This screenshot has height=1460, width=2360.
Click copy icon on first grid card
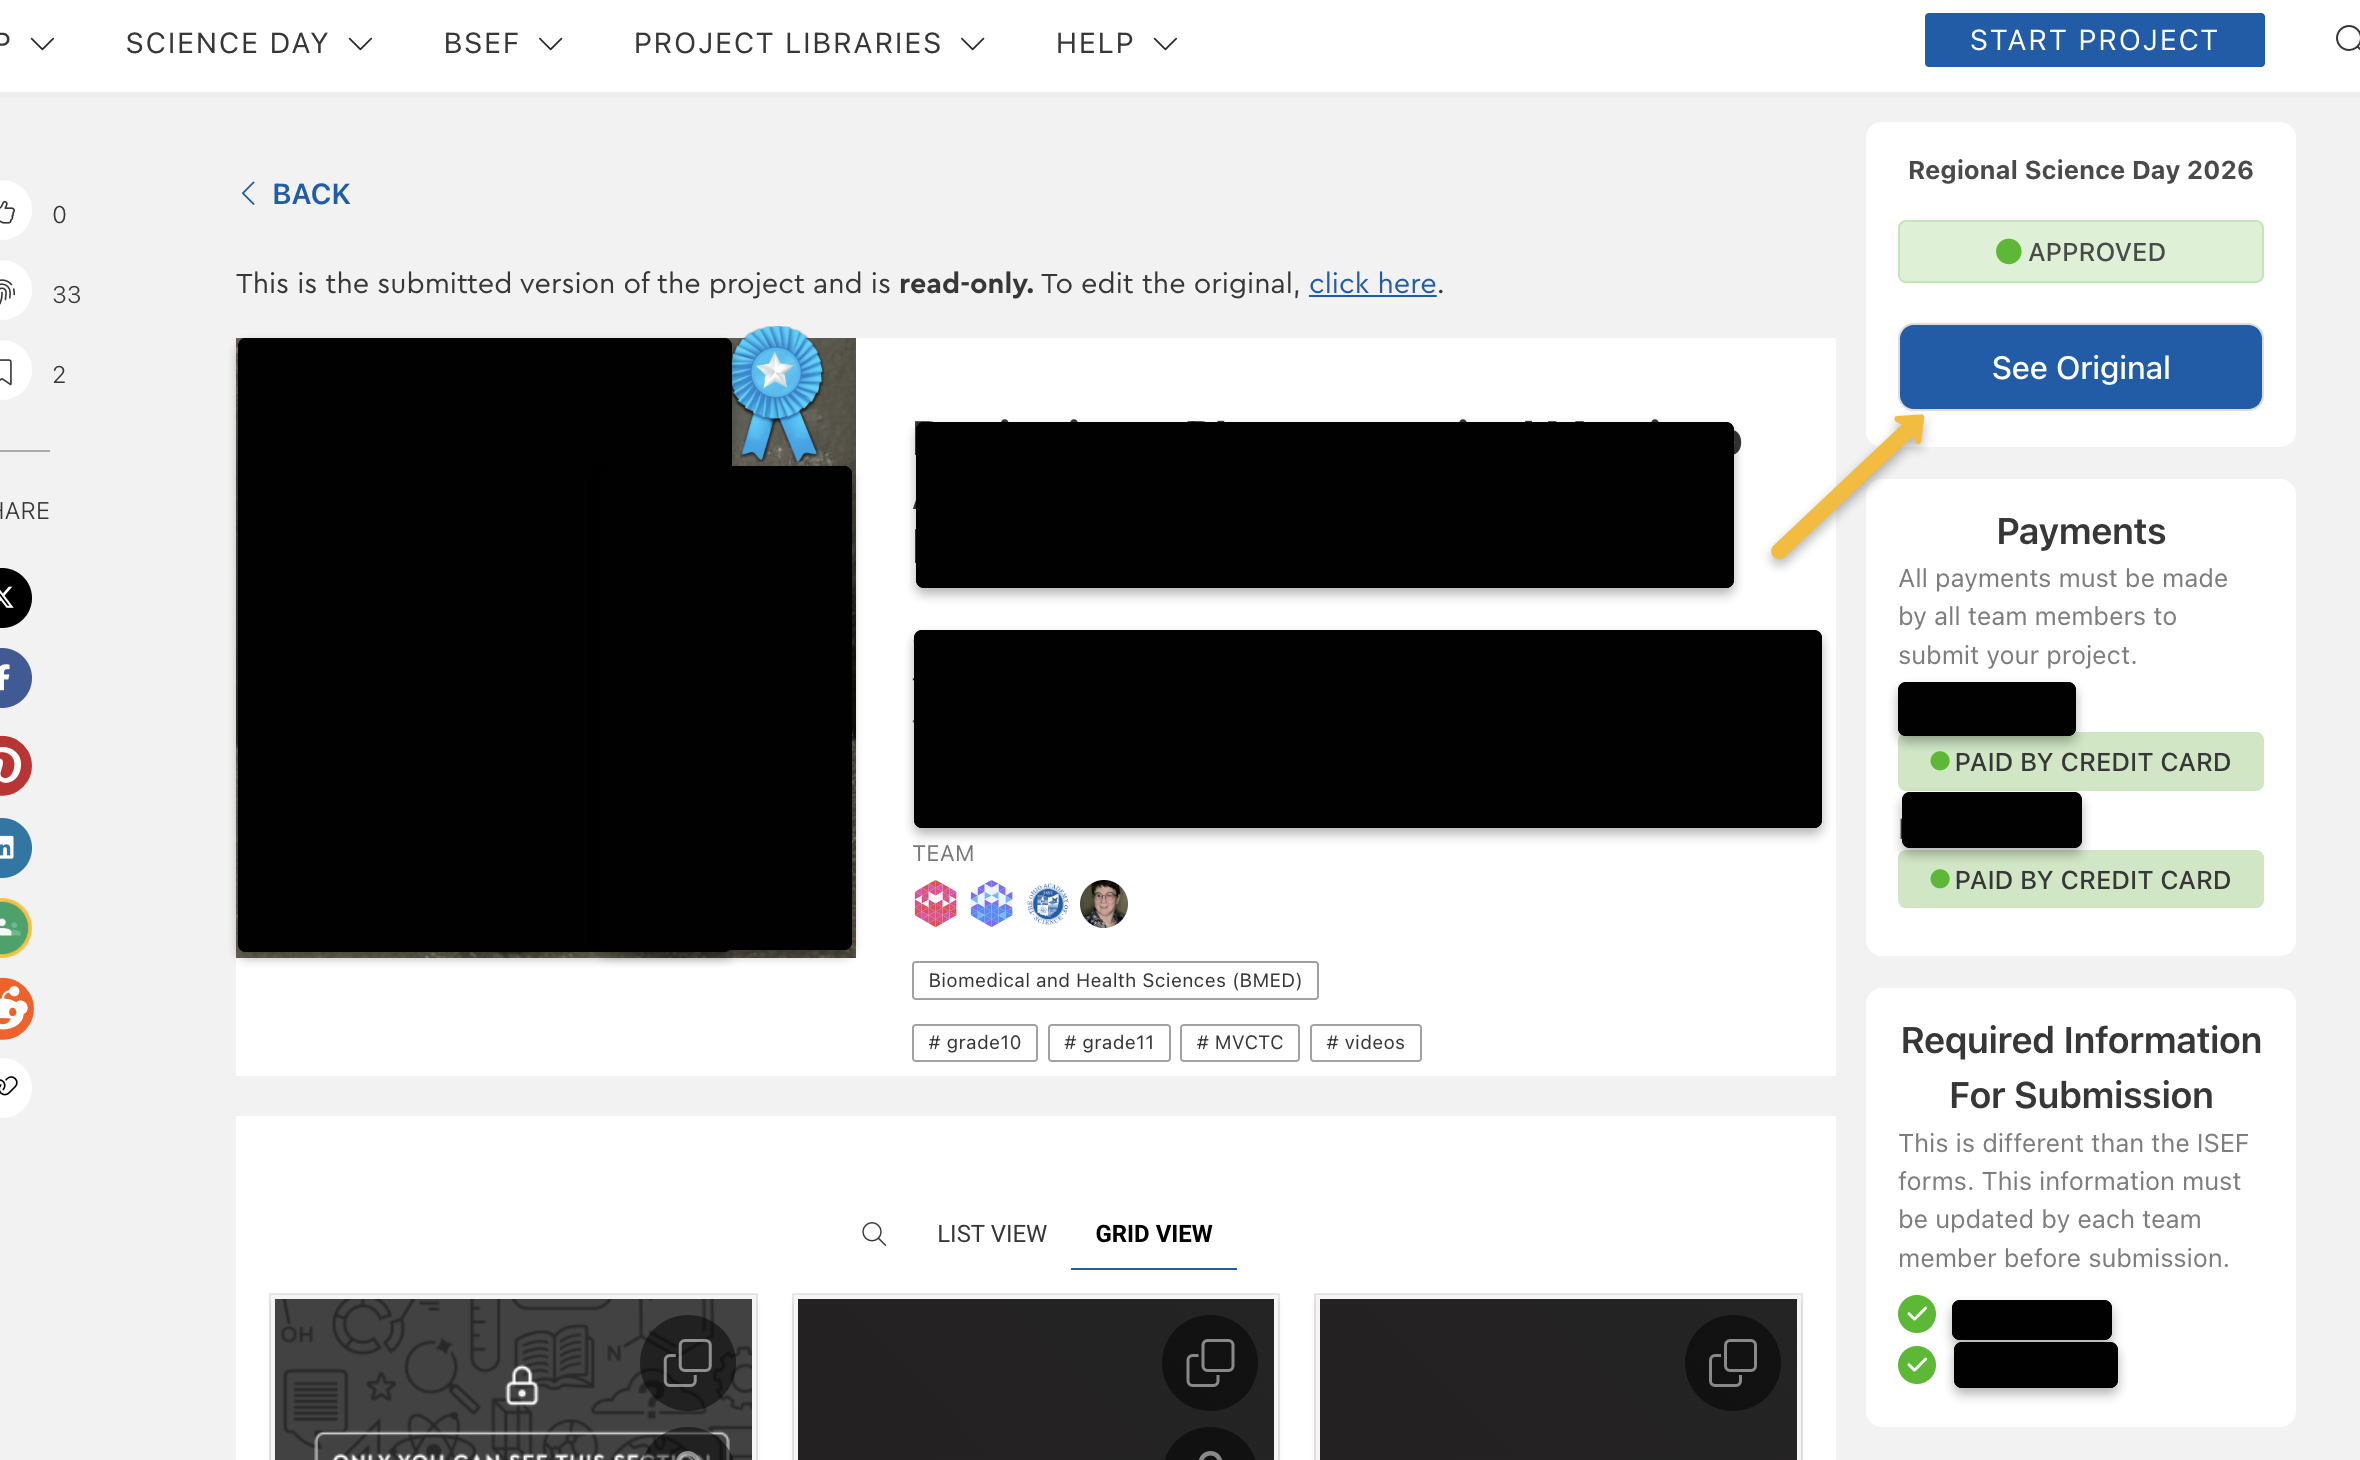(687, 1363)
